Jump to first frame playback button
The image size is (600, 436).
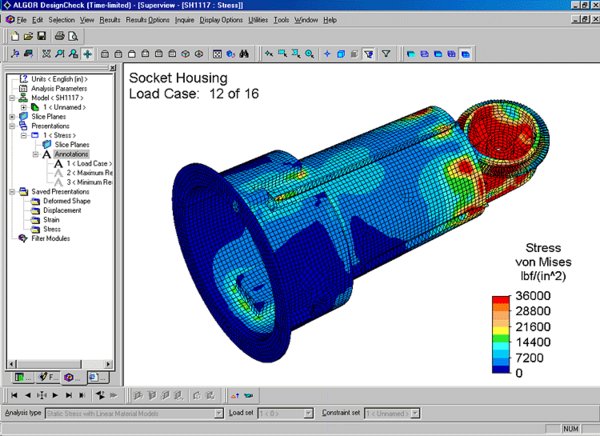point(12,396)
